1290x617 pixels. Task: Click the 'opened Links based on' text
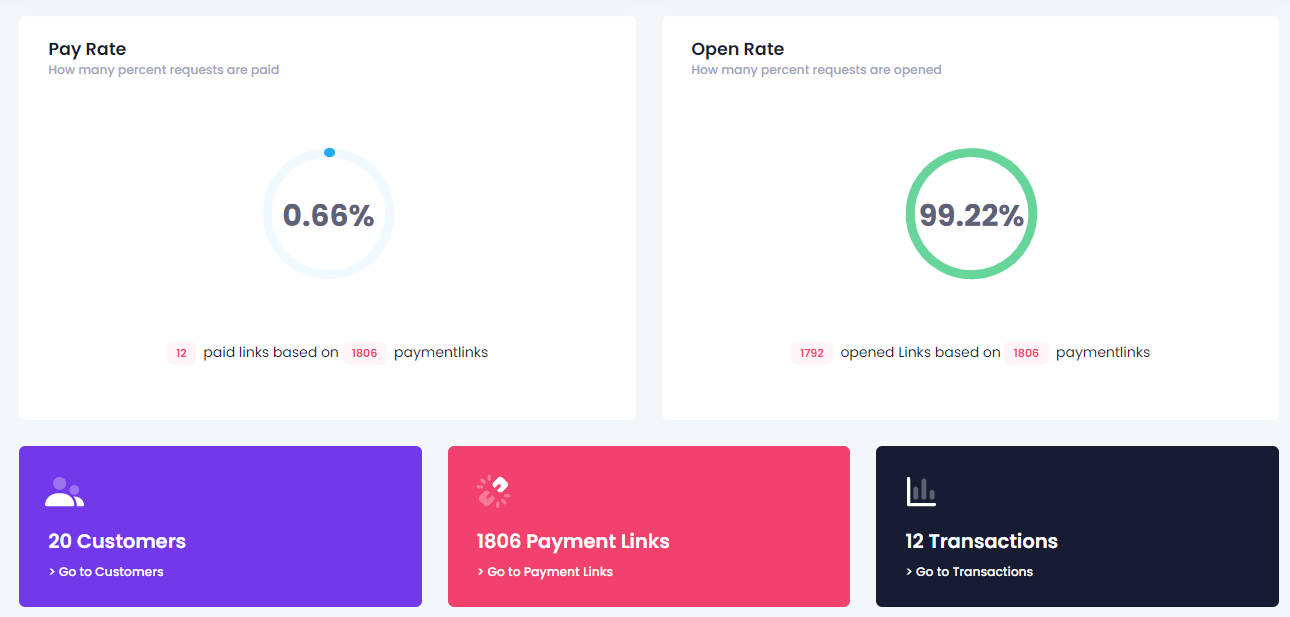coord(920,352)
